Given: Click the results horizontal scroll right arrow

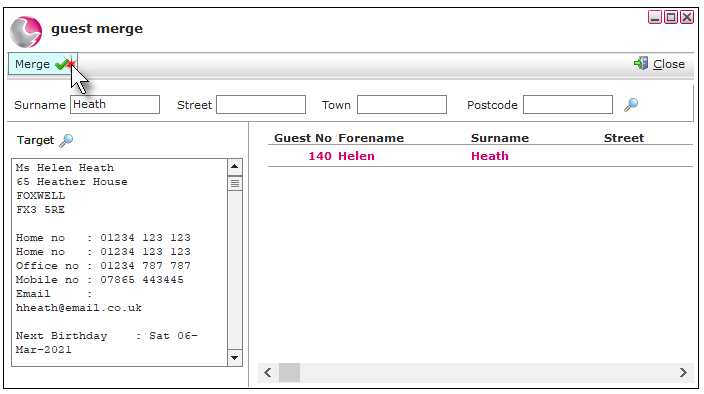Looking at the screenshot, I should (683, 372).
